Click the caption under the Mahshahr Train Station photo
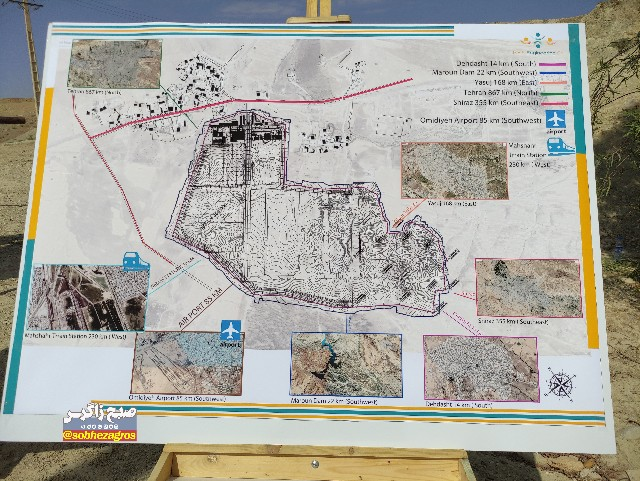The image size is (640, 481). pos(76,336)
